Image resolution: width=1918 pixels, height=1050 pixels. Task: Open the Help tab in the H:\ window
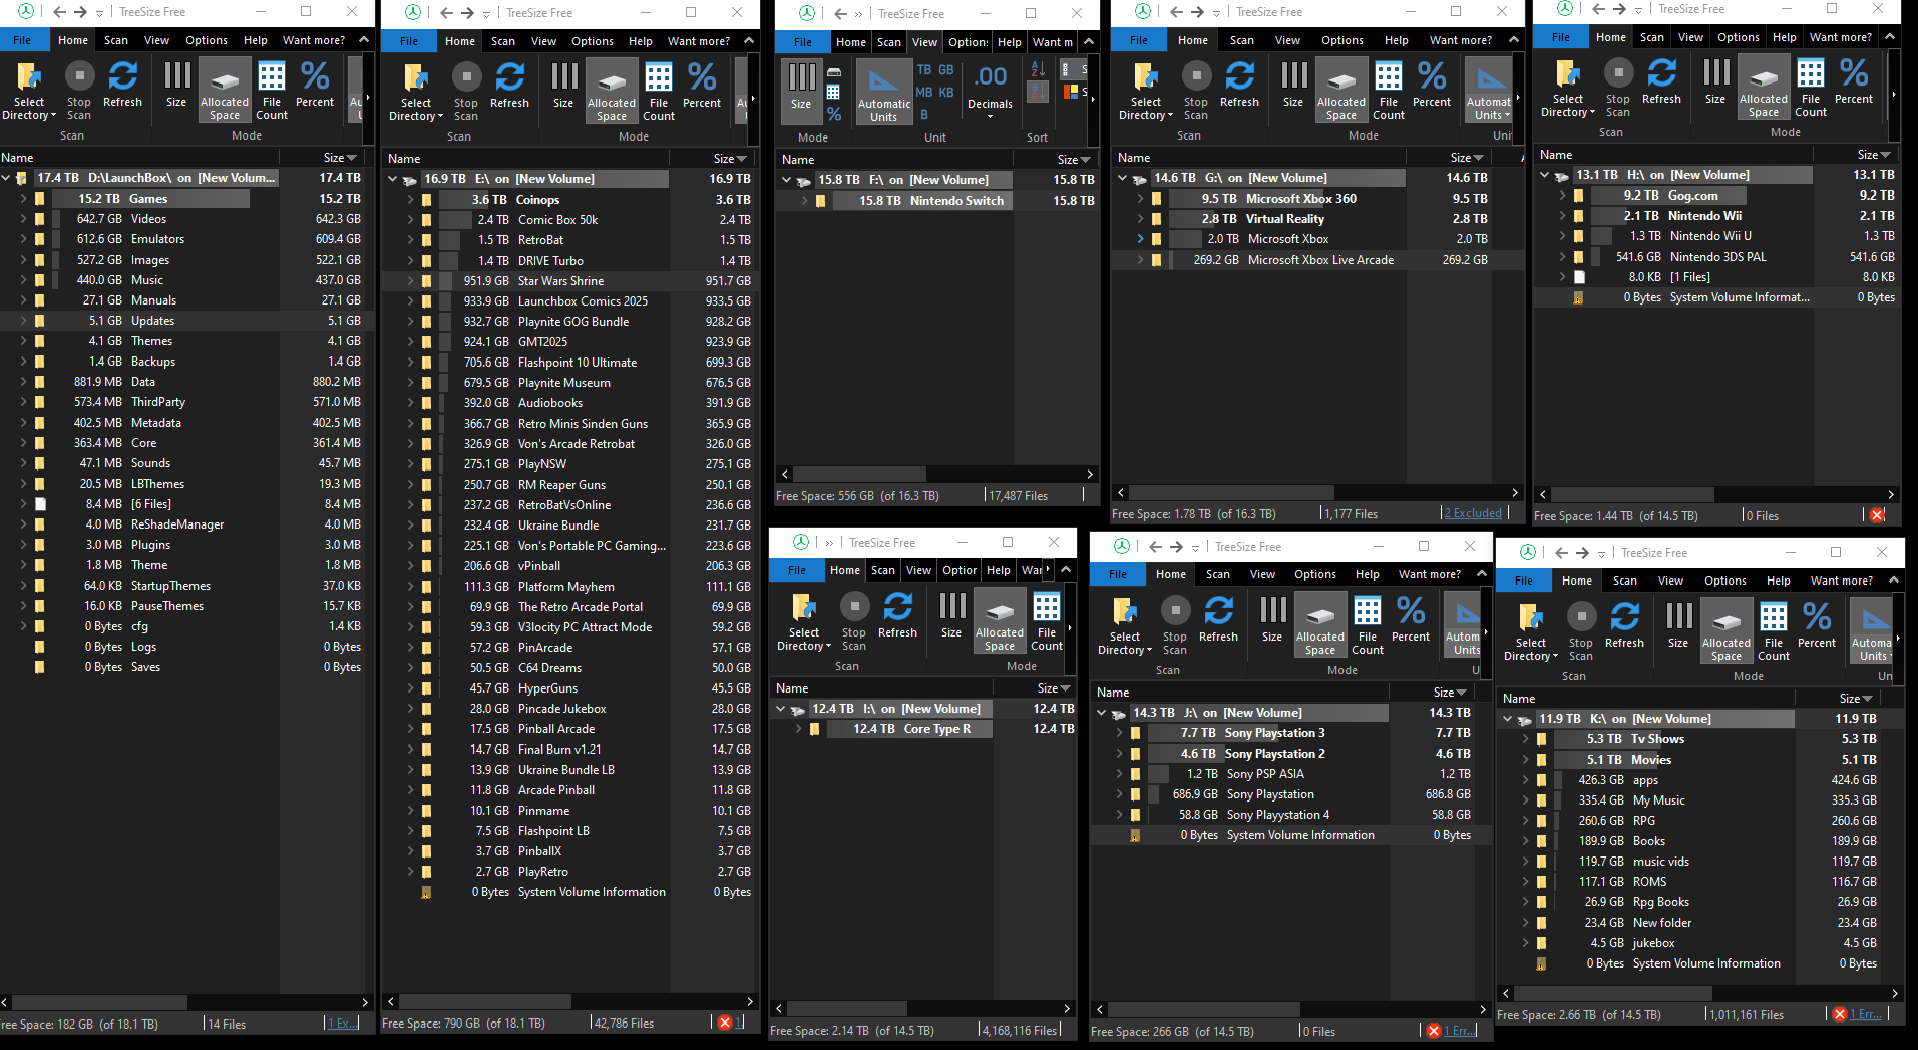click(1785, 37)
